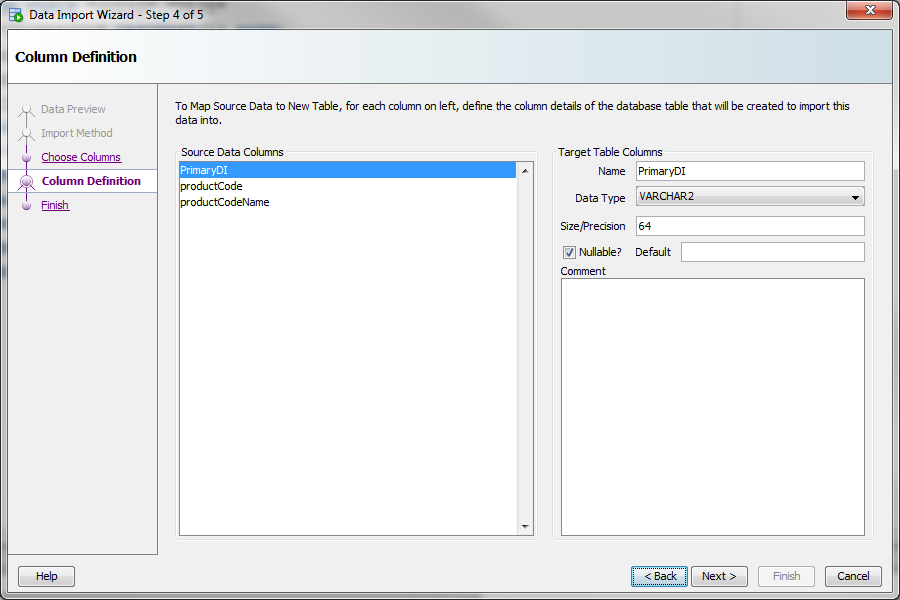The height and width of the screenshot is (600, 900).
Task: Click the disabled Finish button
Action: coord(786,576)
